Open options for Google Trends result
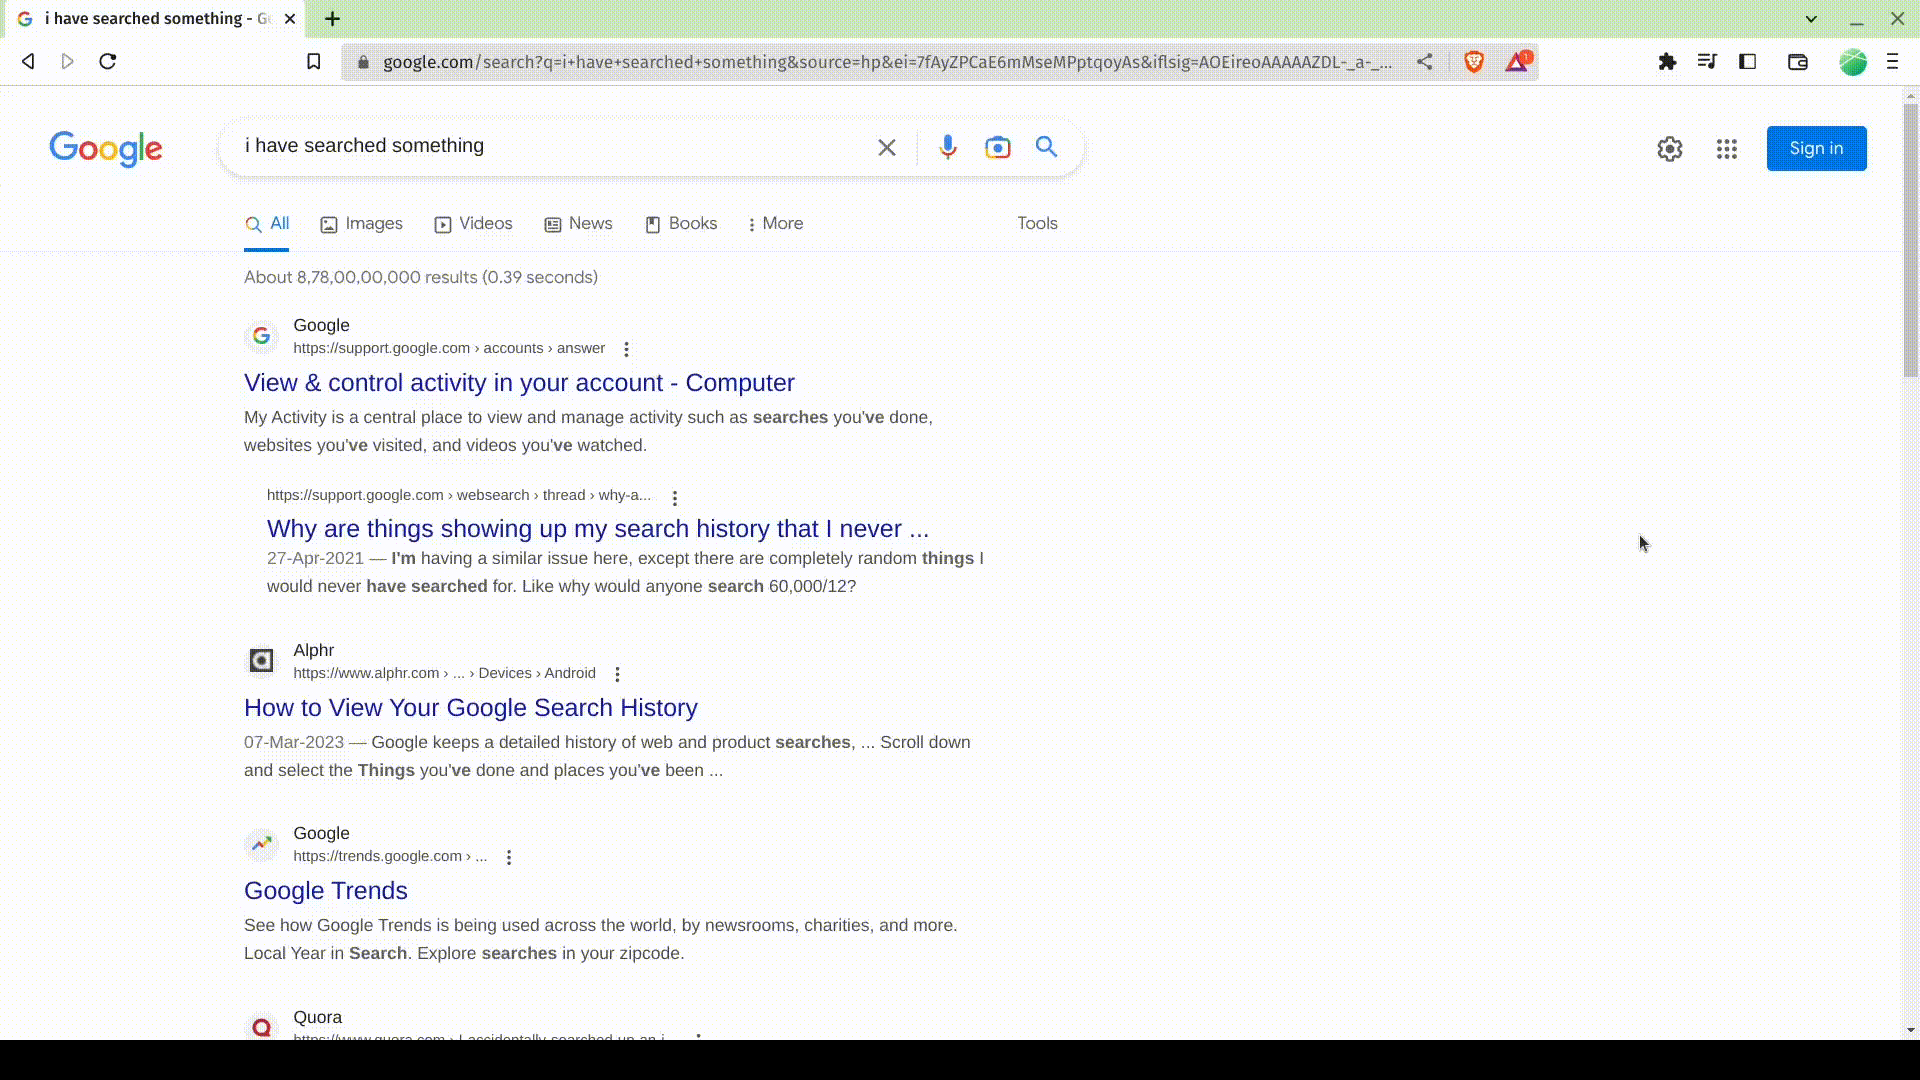Viewport: 1920px width, 1080px height. coord(509,857)
